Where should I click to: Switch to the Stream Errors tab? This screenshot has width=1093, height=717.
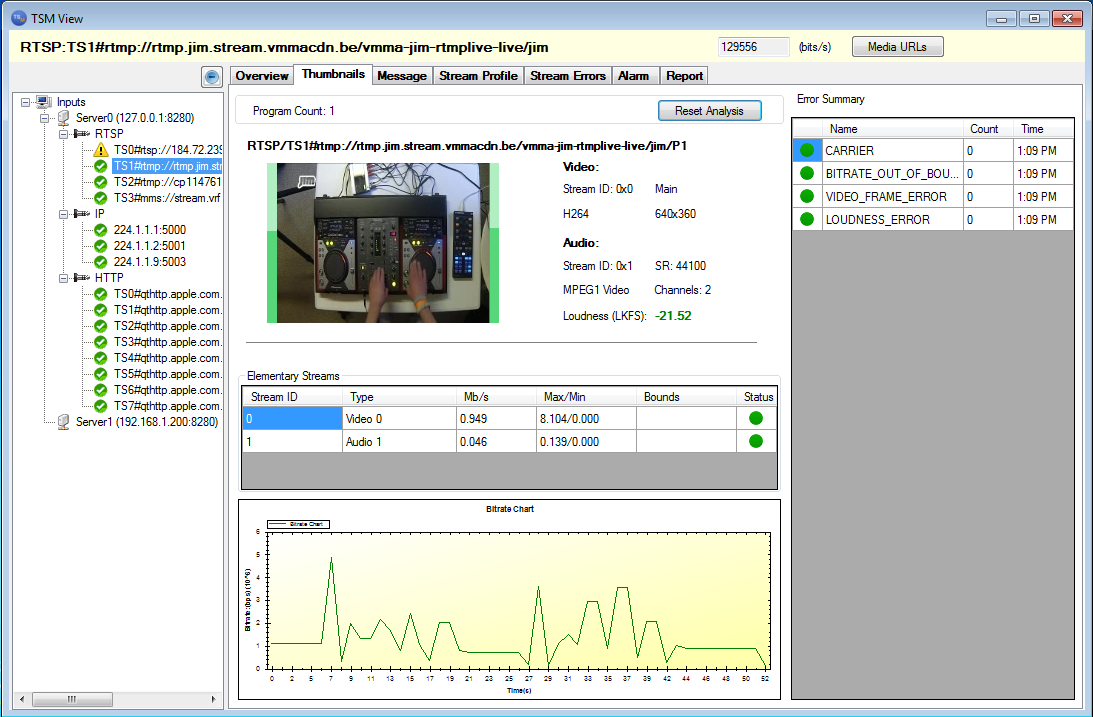click(567, 76)
